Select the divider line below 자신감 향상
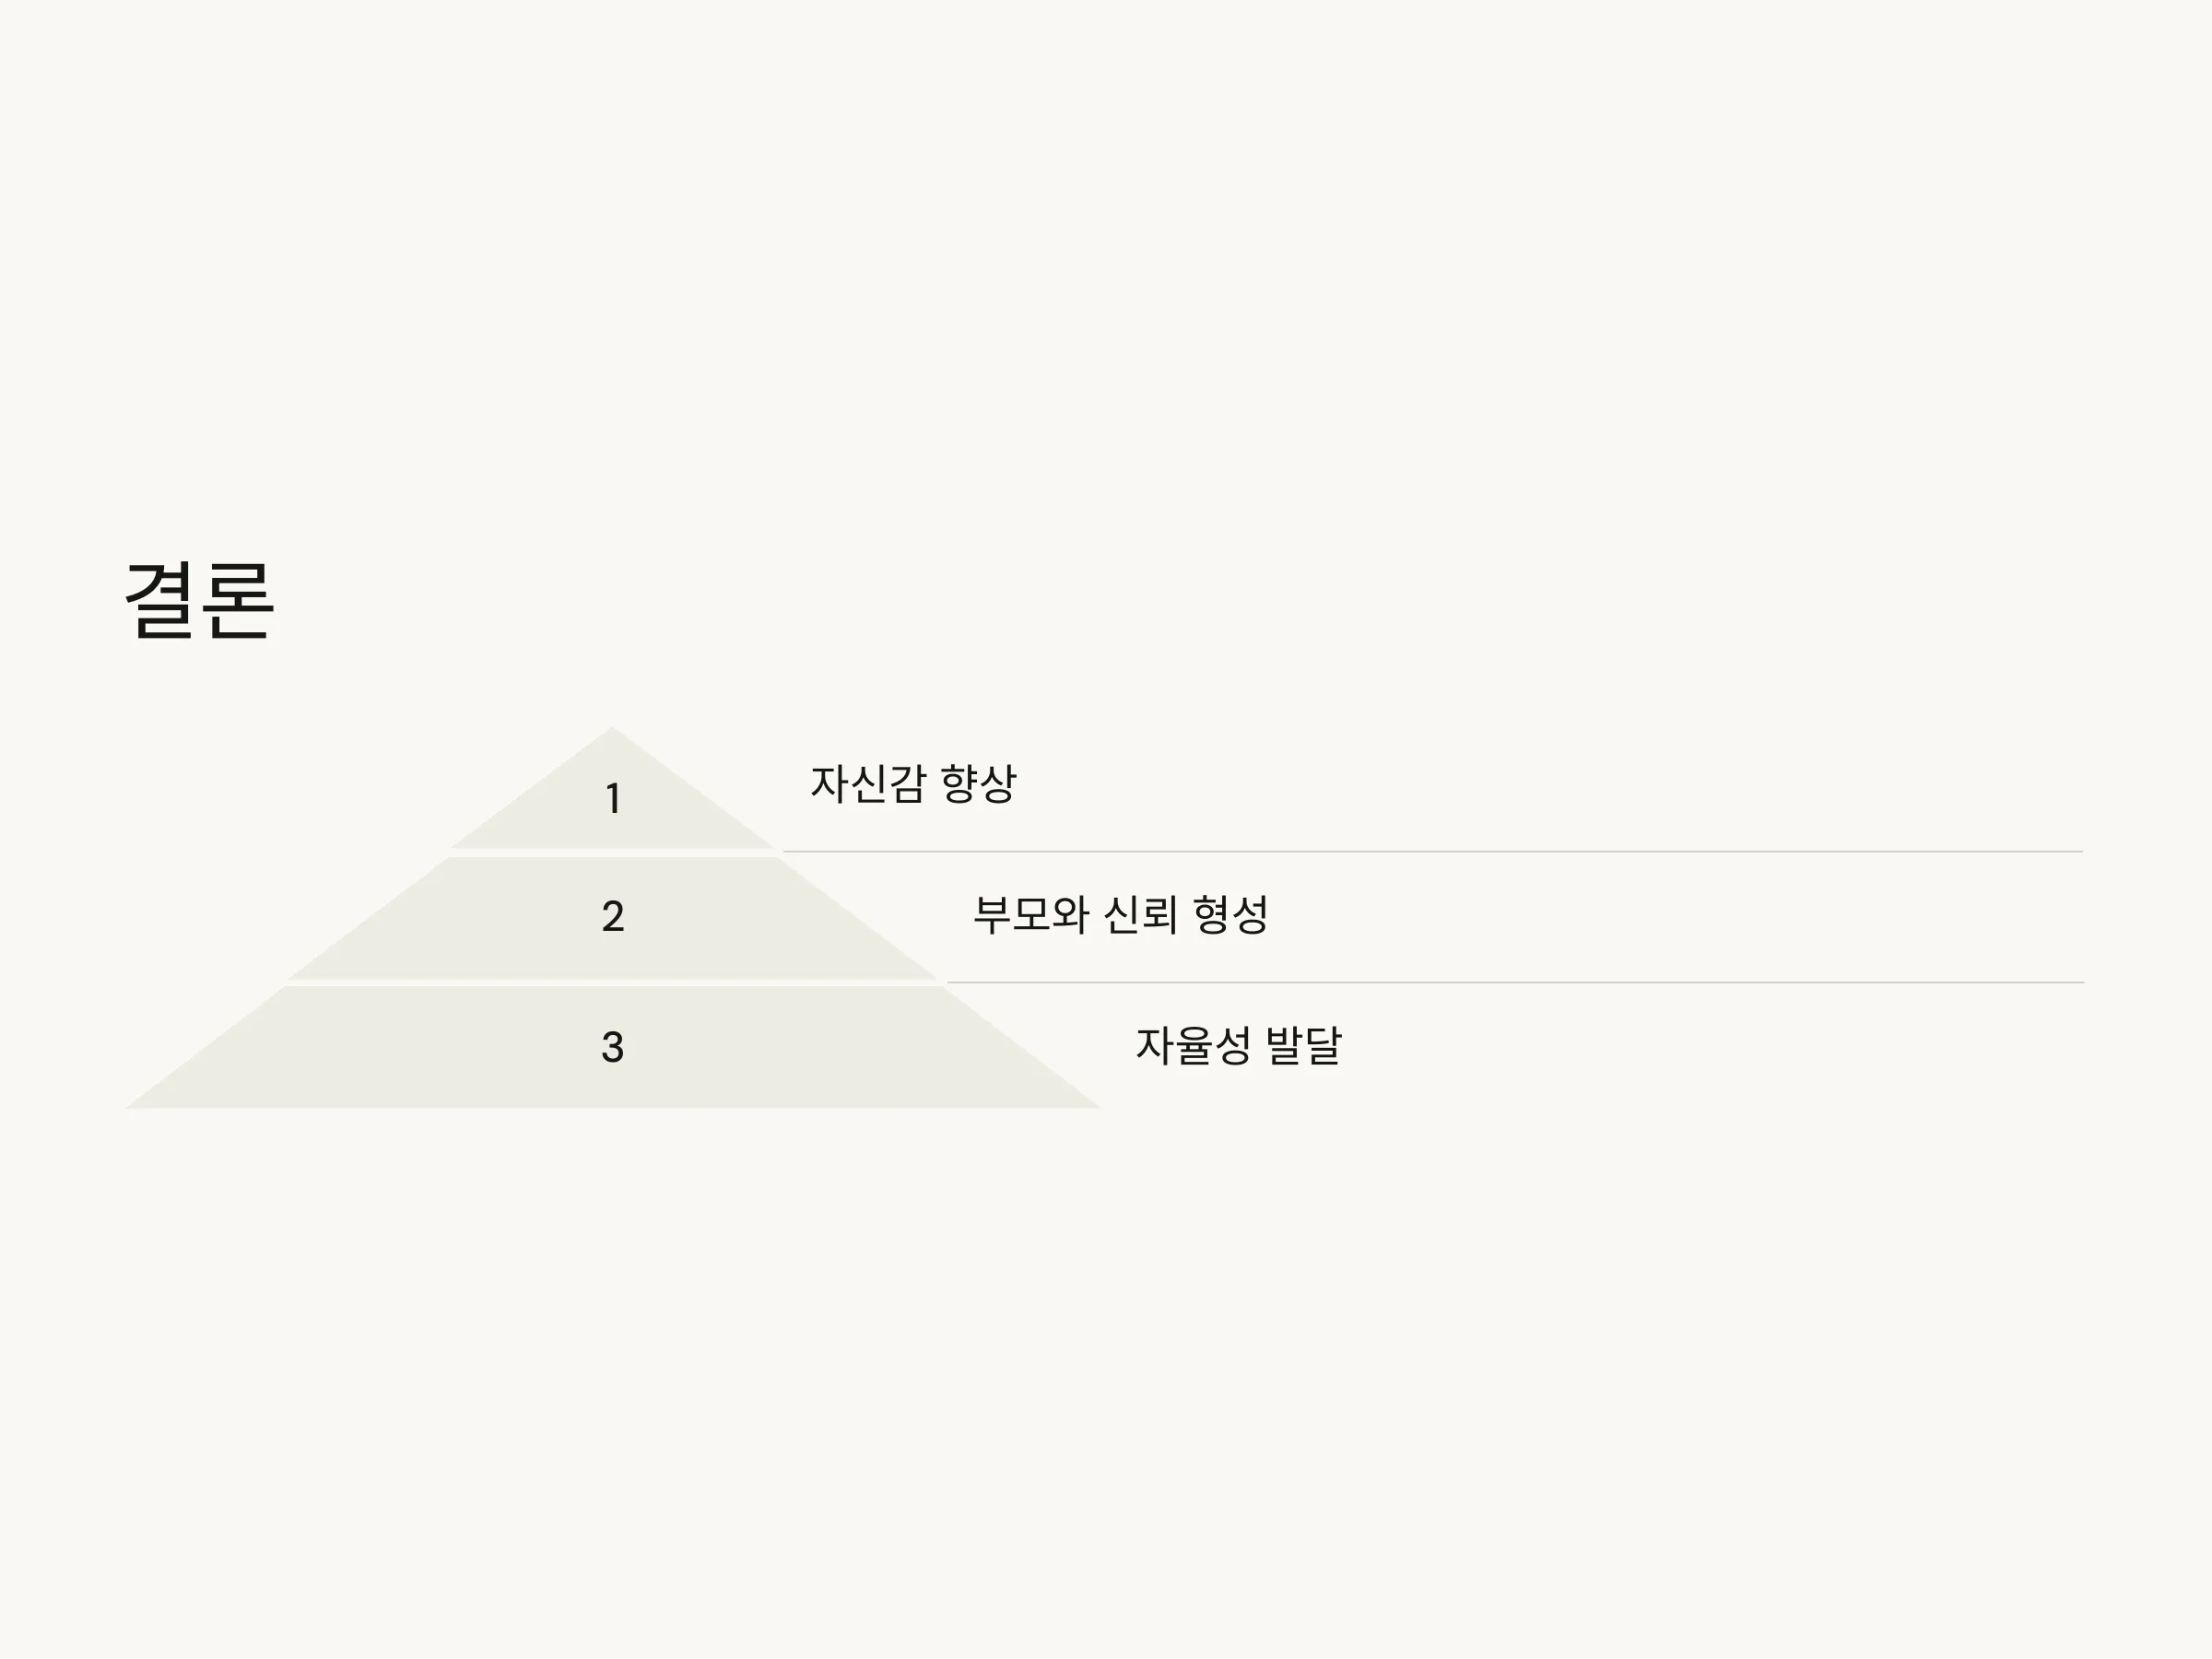 [1433, 852]
